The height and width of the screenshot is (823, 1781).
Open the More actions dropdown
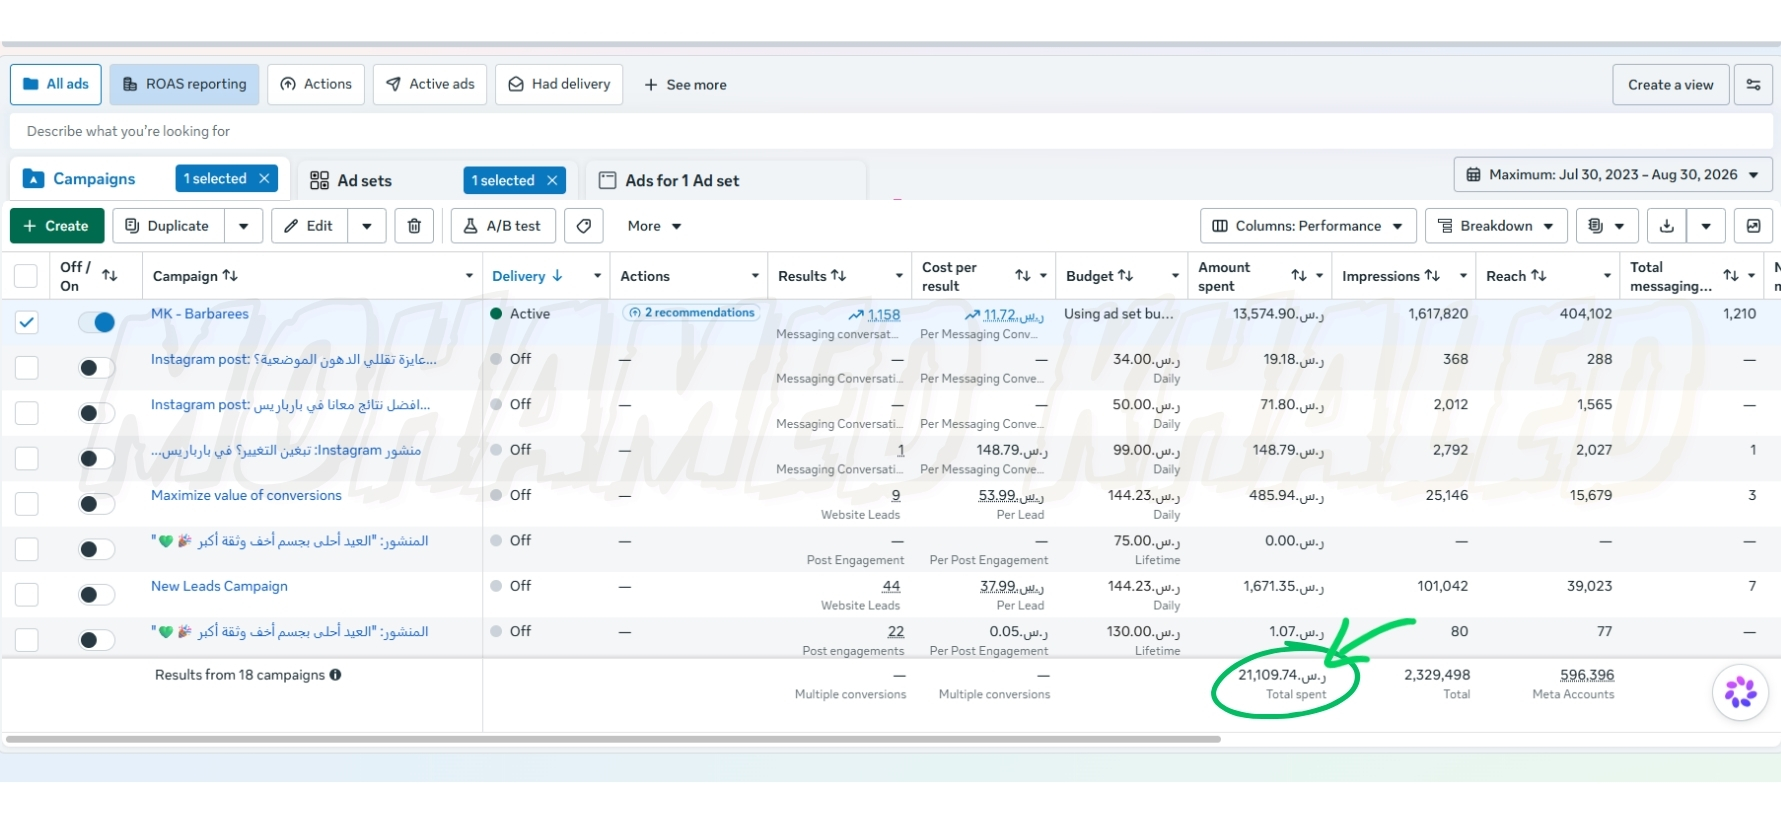pyautogui.click(x=654, y=226)
